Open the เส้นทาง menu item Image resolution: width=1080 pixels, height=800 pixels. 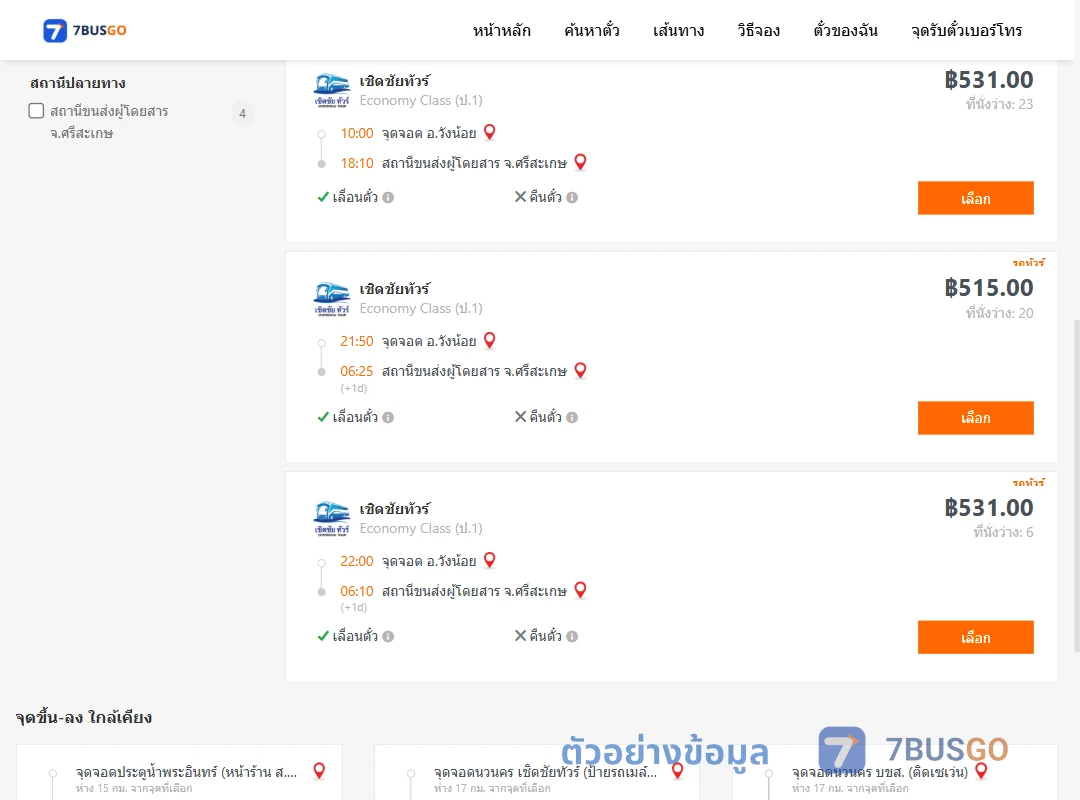click(678, 30)
